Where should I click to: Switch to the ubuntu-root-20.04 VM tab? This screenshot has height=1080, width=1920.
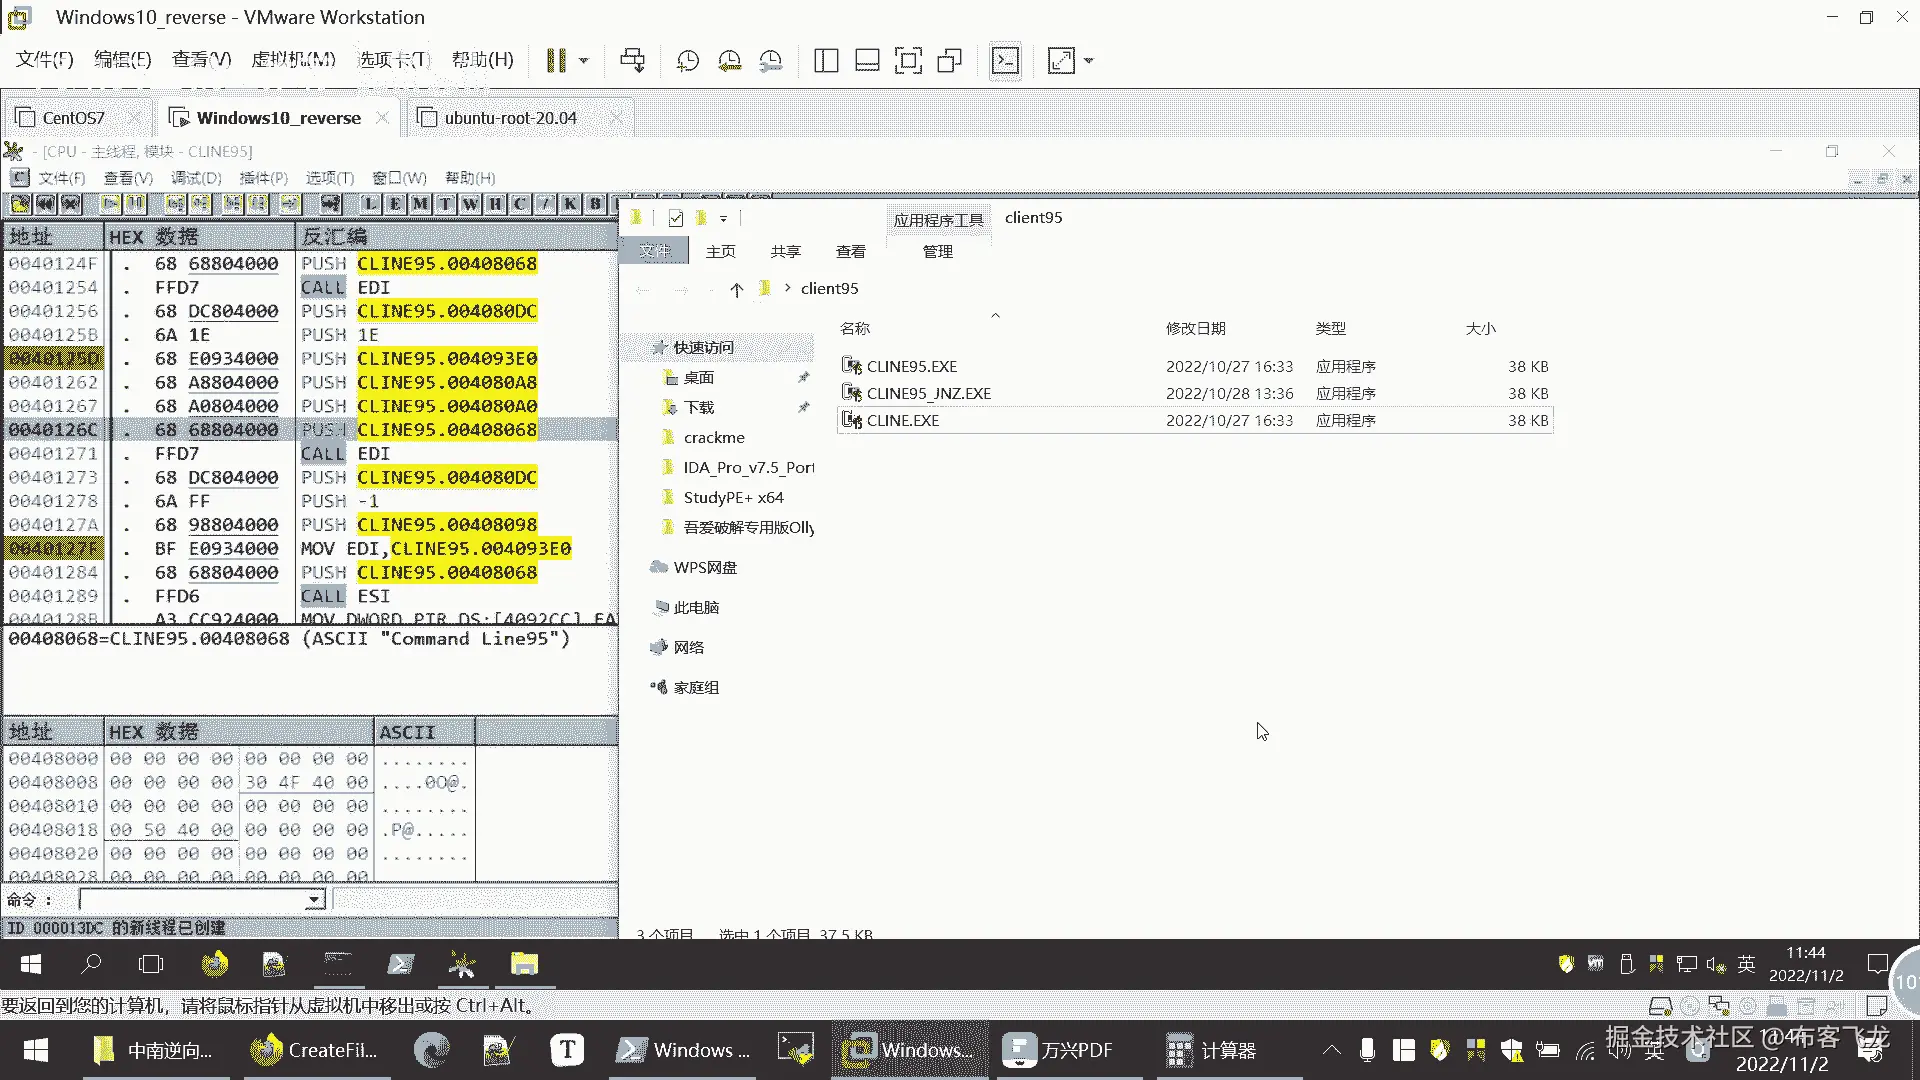pyautogui.click(x=510, y=118)
